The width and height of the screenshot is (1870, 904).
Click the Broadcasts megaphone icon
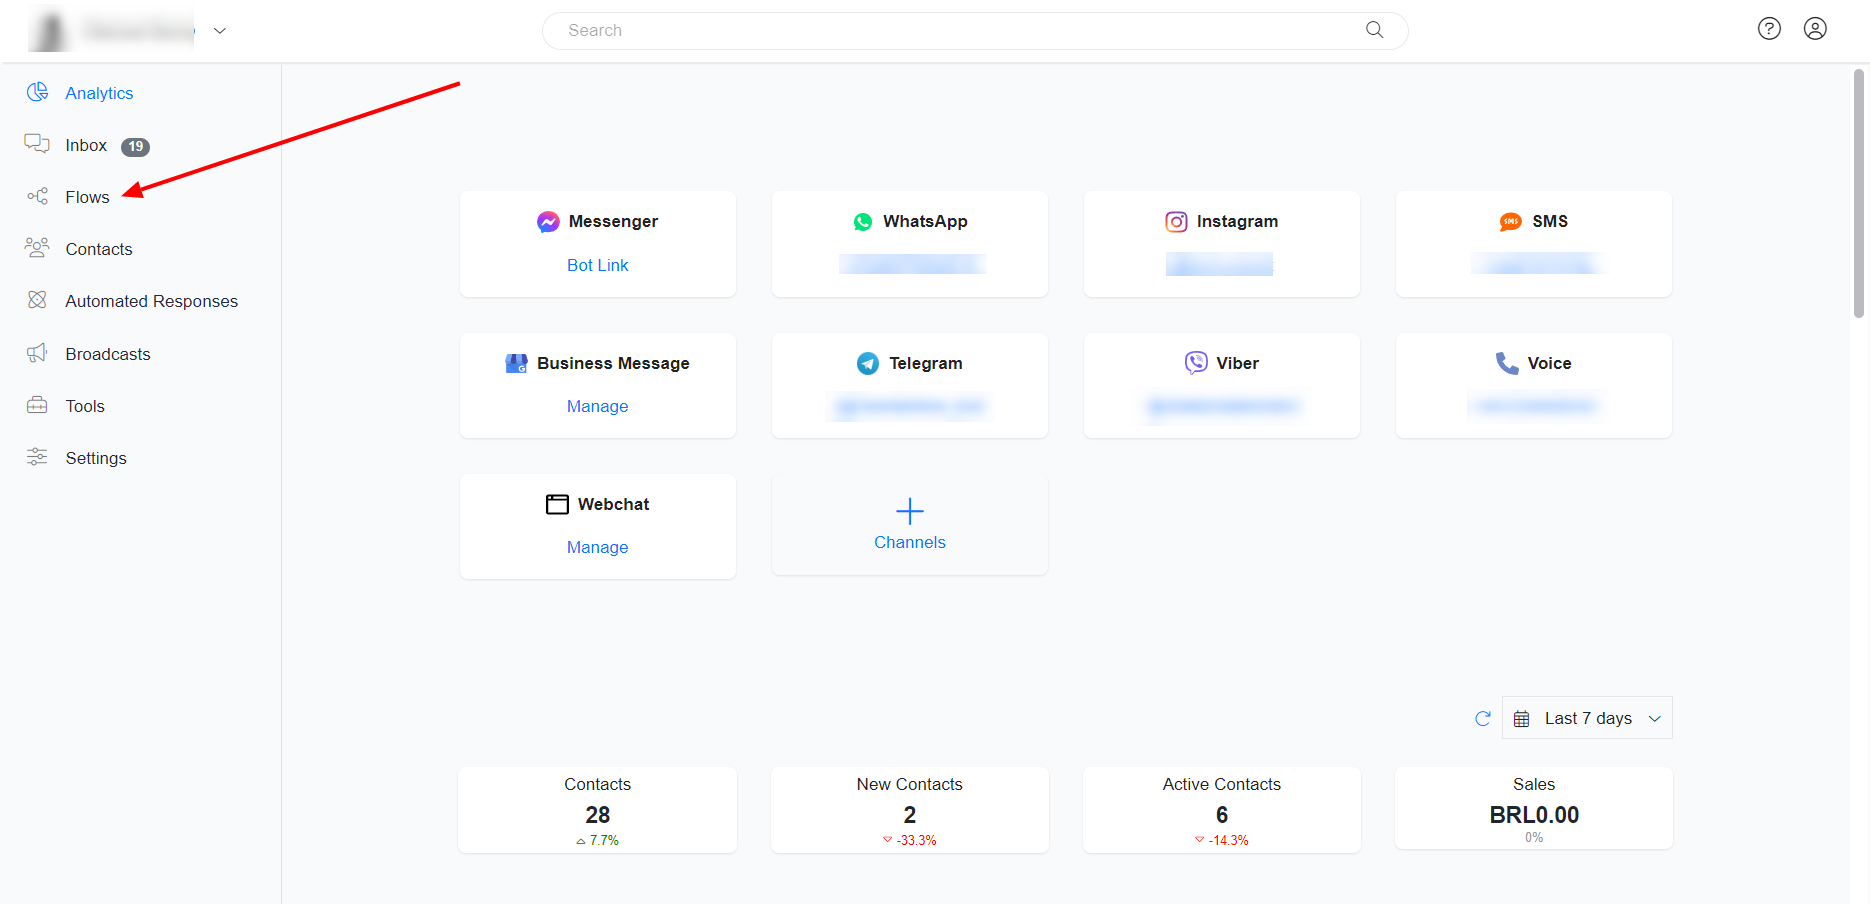coord(37,353)
